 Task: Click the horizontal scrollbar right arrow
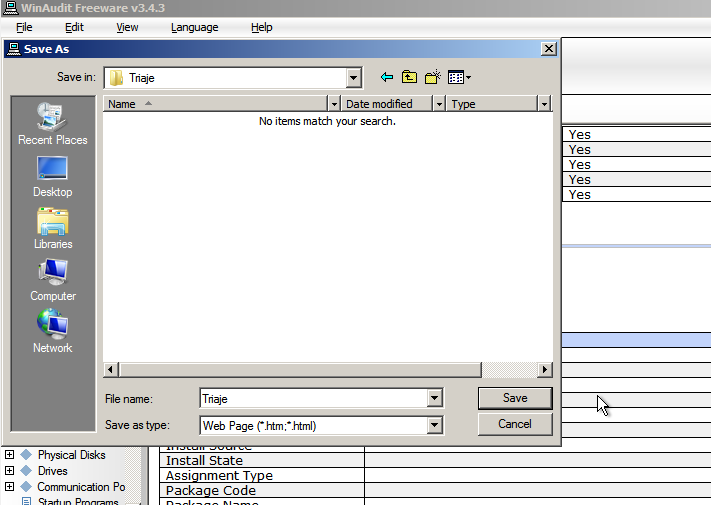(x=545, y=369)
